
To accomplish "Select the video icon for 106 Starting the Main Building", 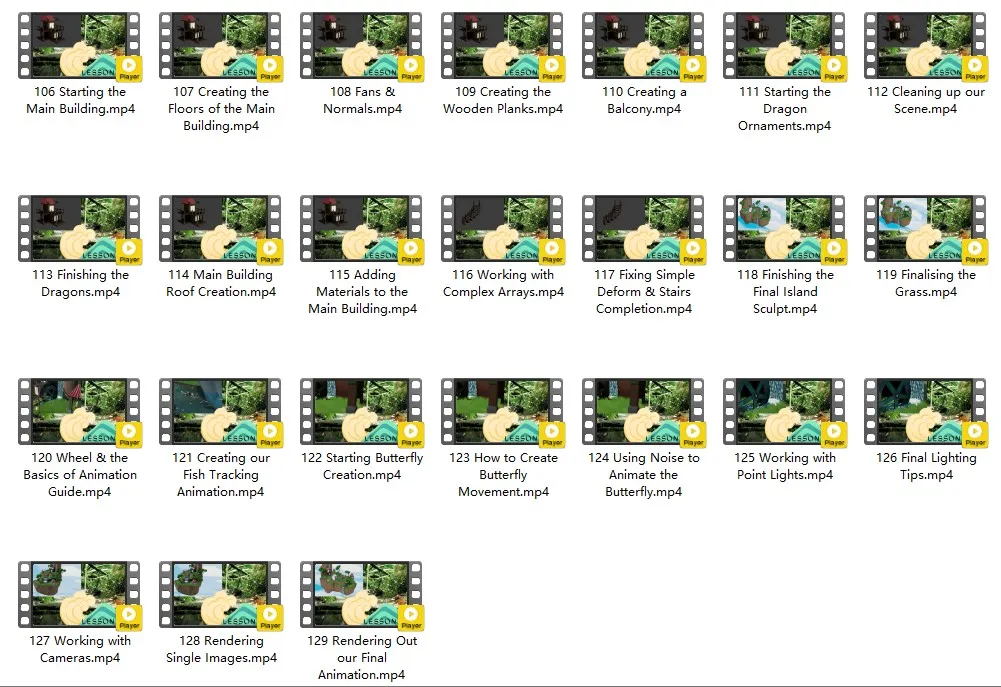I will [80, 46].
